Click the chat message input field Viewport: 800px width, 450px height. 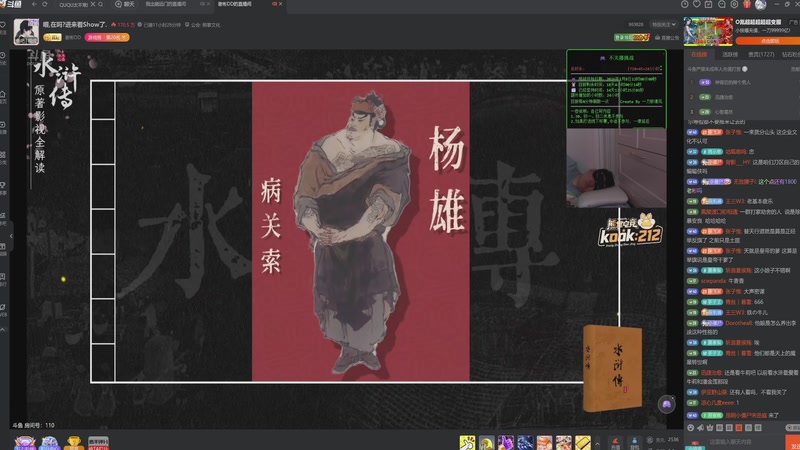(x=745, y=442)
